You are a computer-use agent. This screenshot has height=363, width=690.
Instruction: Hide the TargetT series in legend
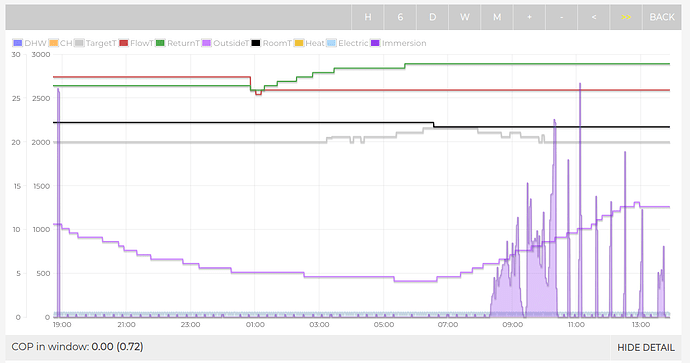[x=95, y=43]
